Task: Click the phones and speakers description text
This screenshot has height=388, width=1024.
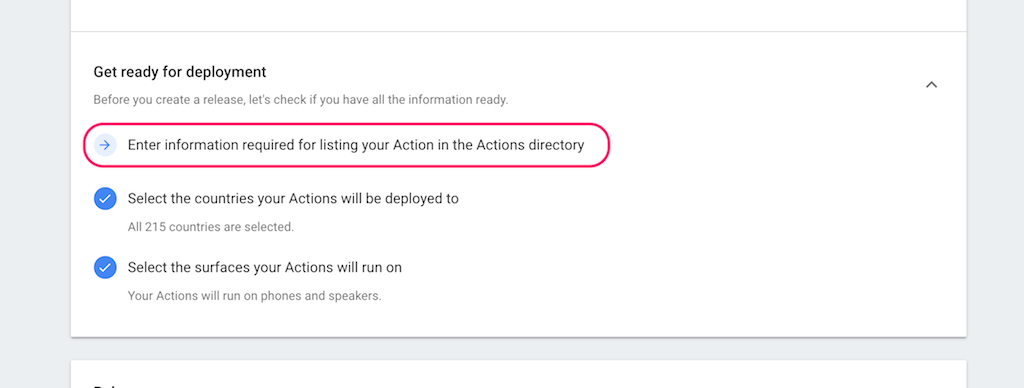Action: click(x=254, y=295)
